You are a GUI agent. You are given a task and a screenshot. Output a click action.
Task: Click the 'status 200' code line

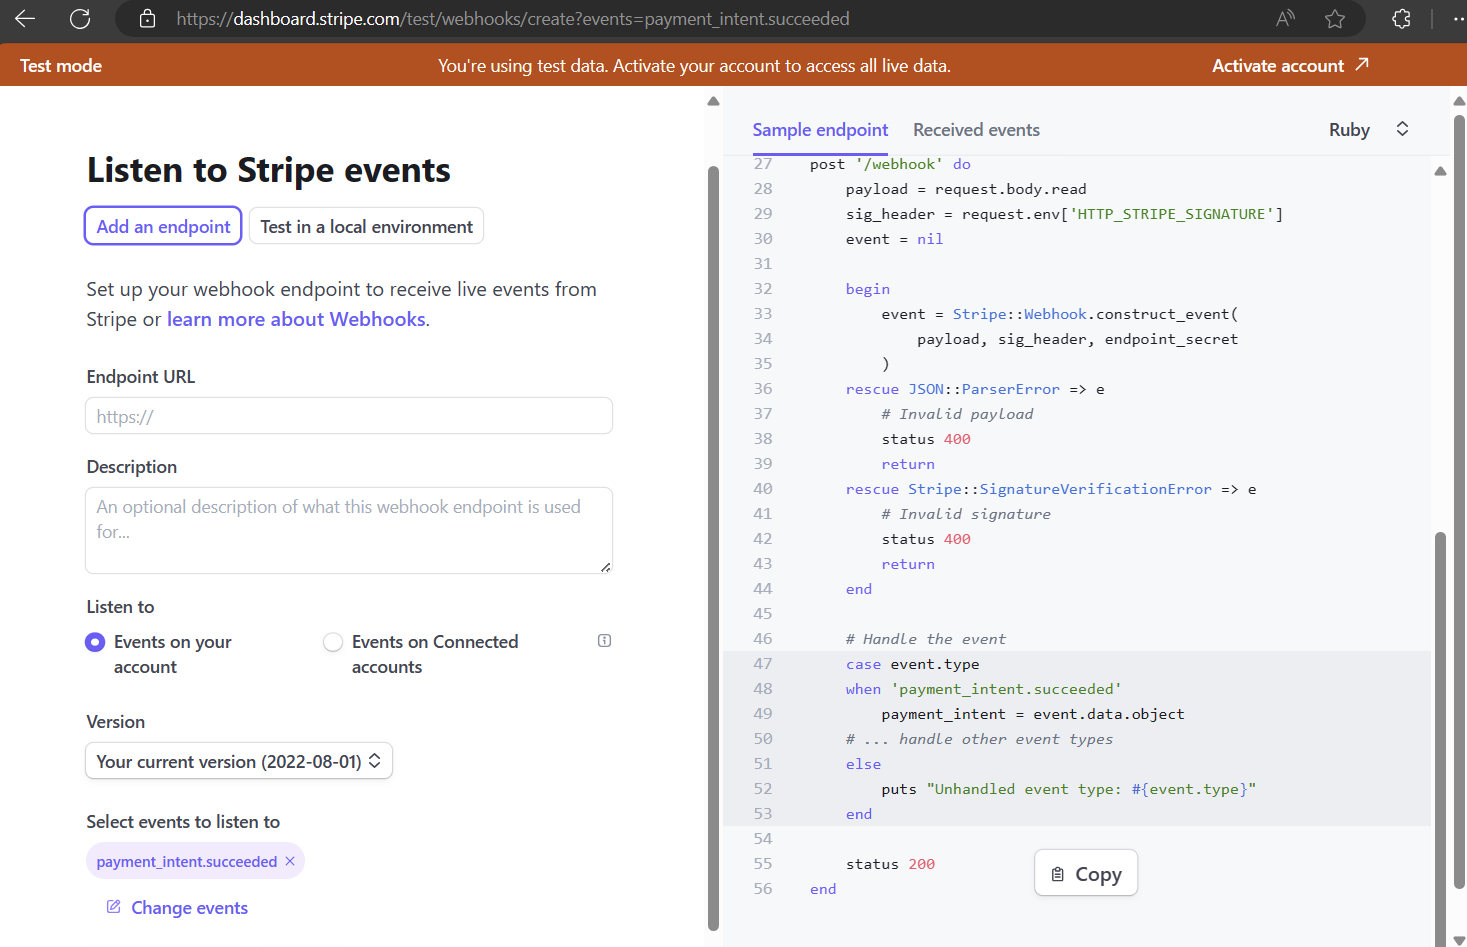[x=890, y=864]
